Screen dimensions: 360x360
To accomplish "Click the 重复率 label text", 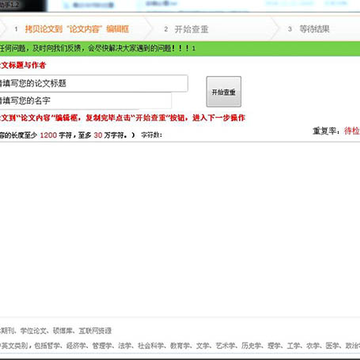I will [327, 131].
